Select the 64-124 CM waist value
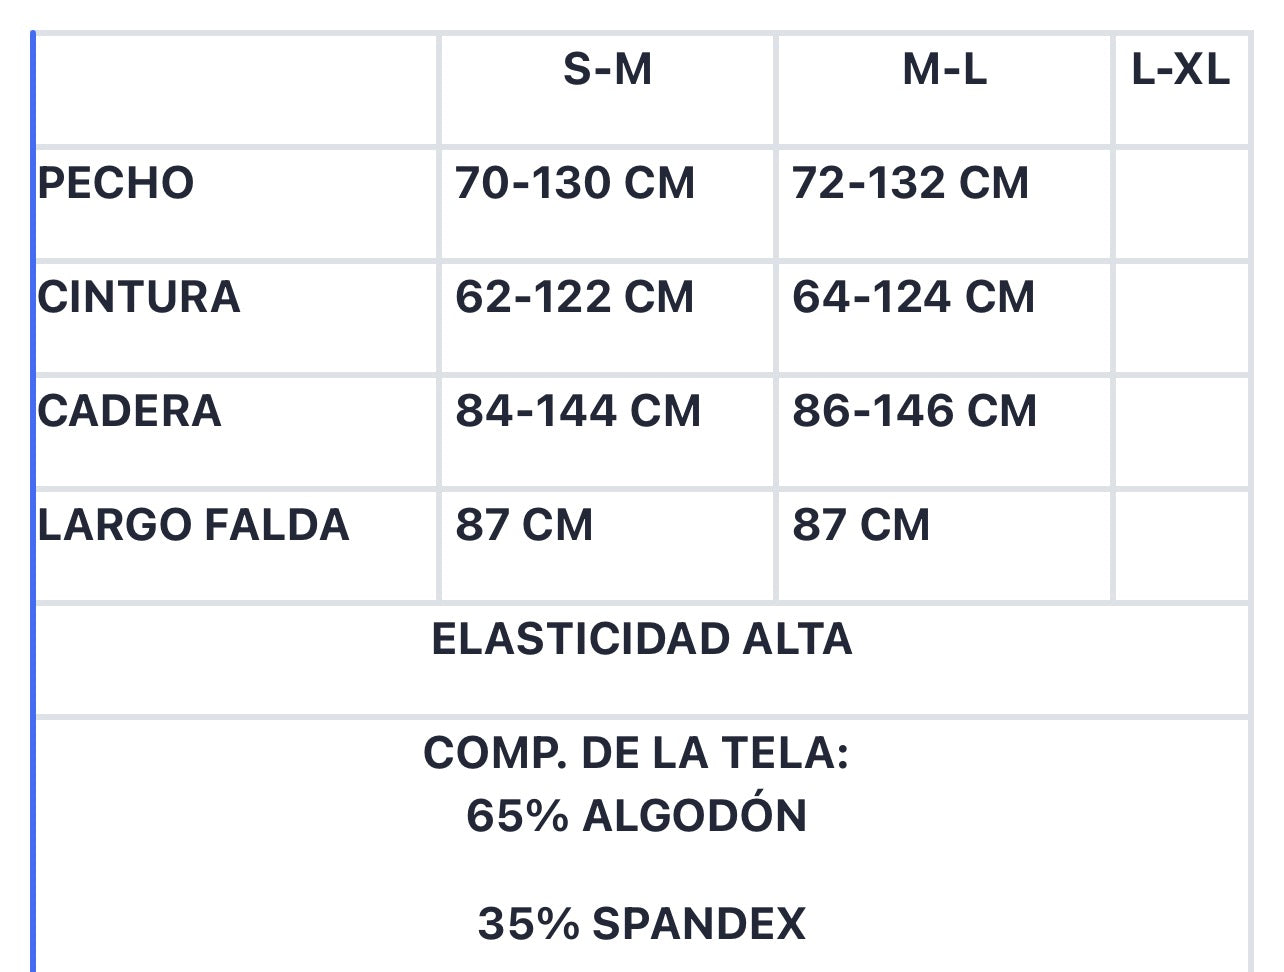This screenshot has width=1284, height=972. click(x=913, y=298)
